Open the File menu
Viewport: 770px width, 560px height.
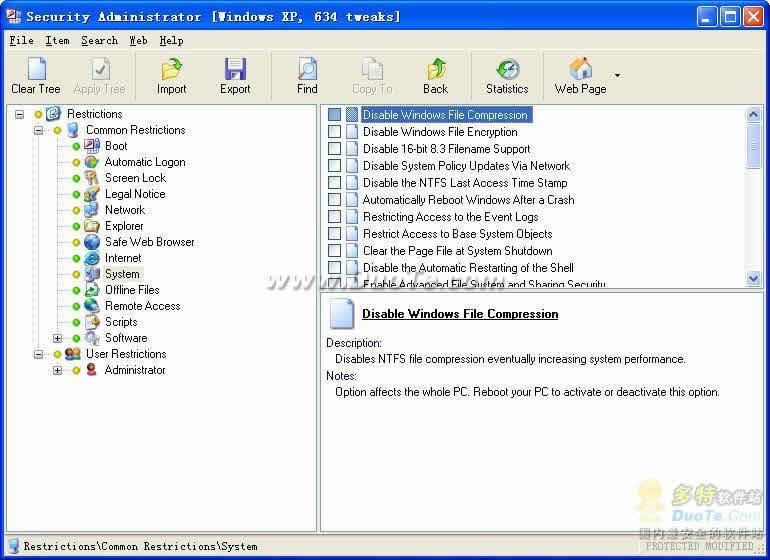point(21,41)
